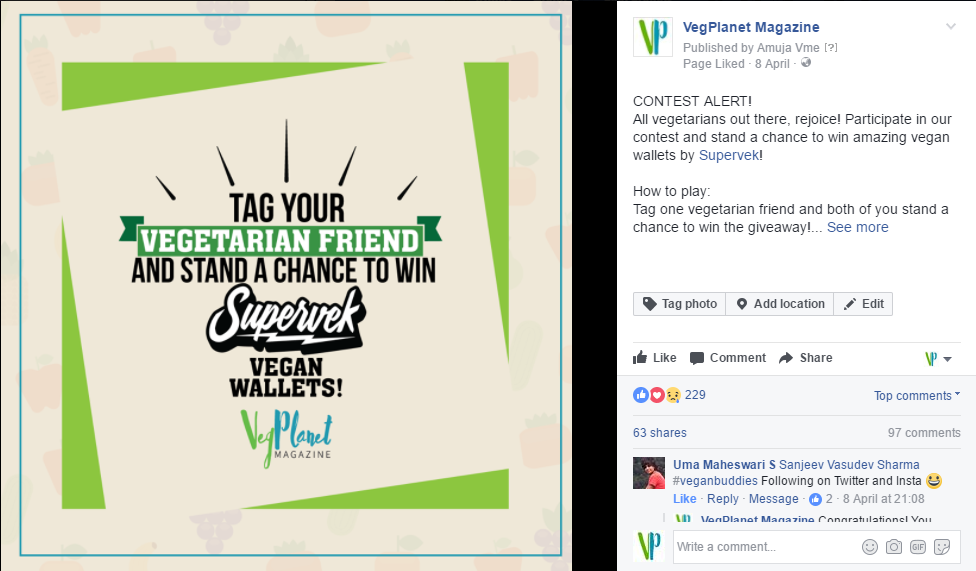The width and height of the screenshot is (976, 571).
Task: Click the globe public privacy icon
Action: (x=806, y=62)
